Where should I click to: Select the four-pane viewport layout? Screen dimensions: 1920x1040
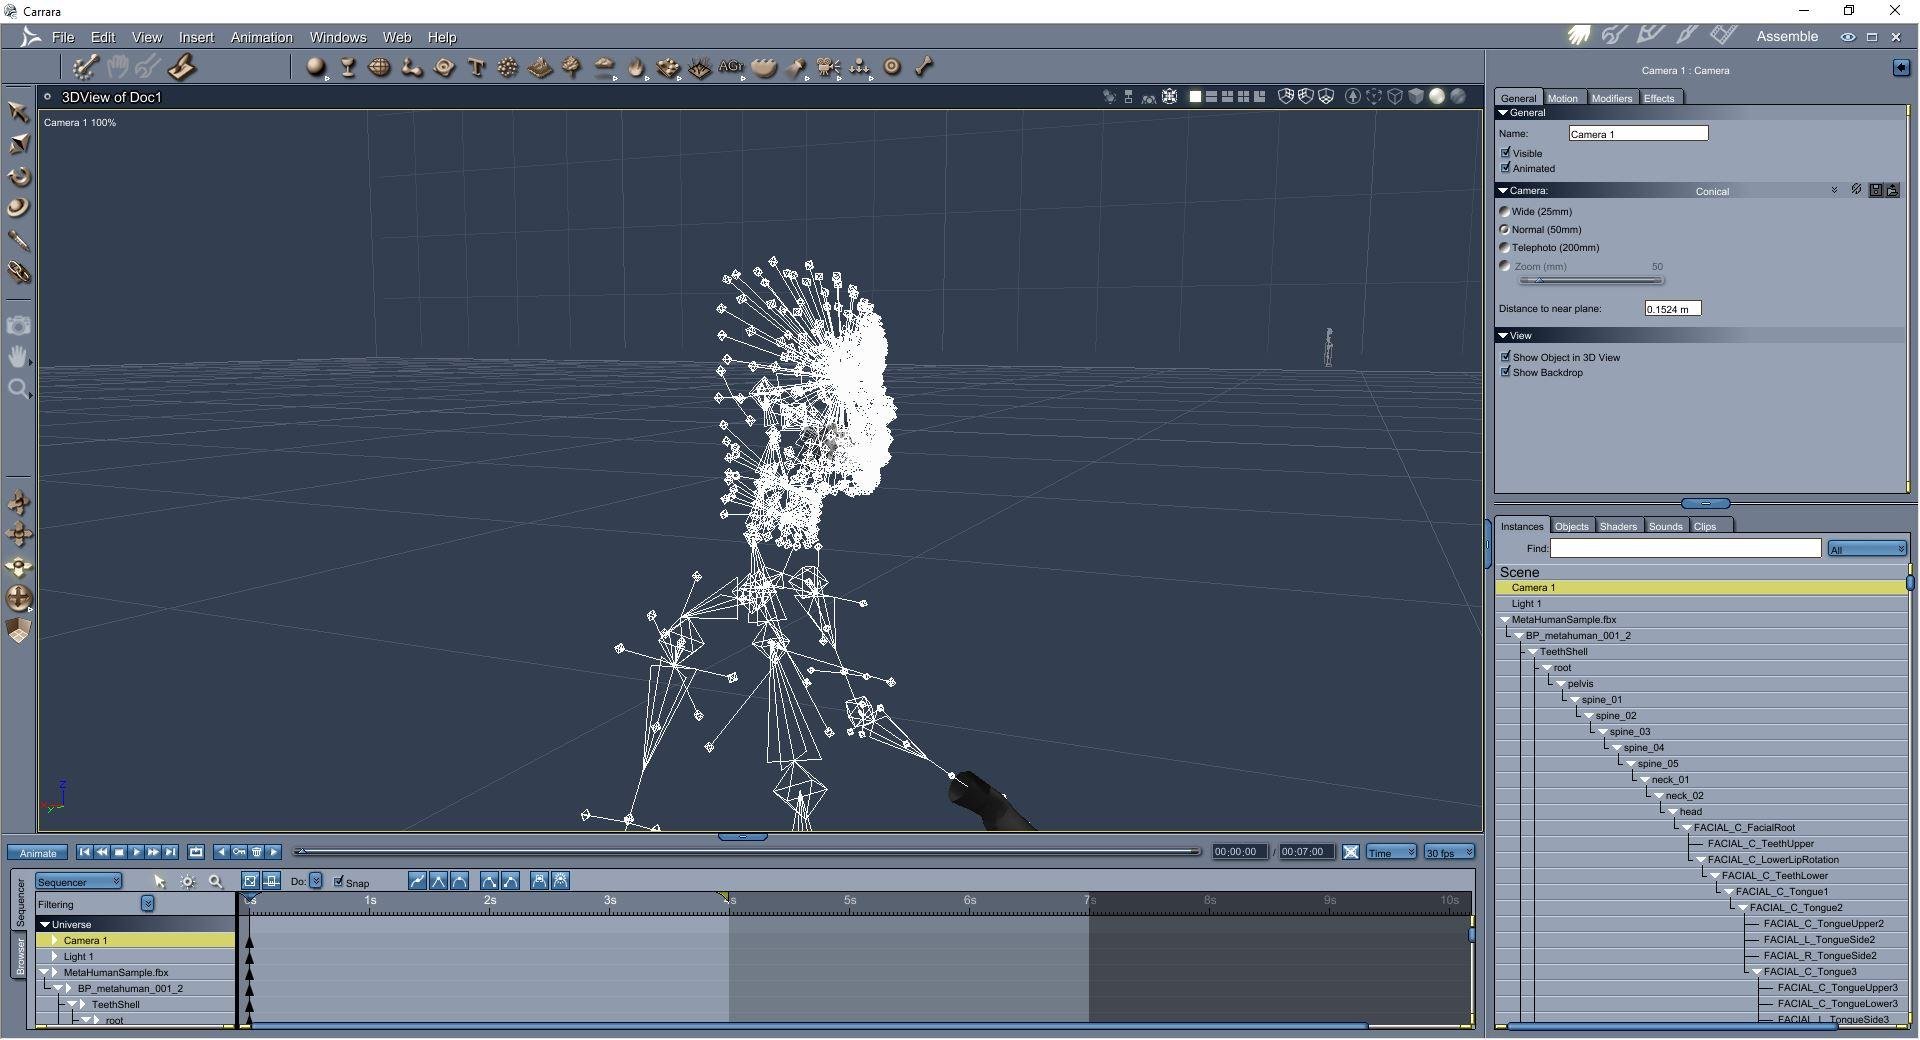click(1243, 96)
